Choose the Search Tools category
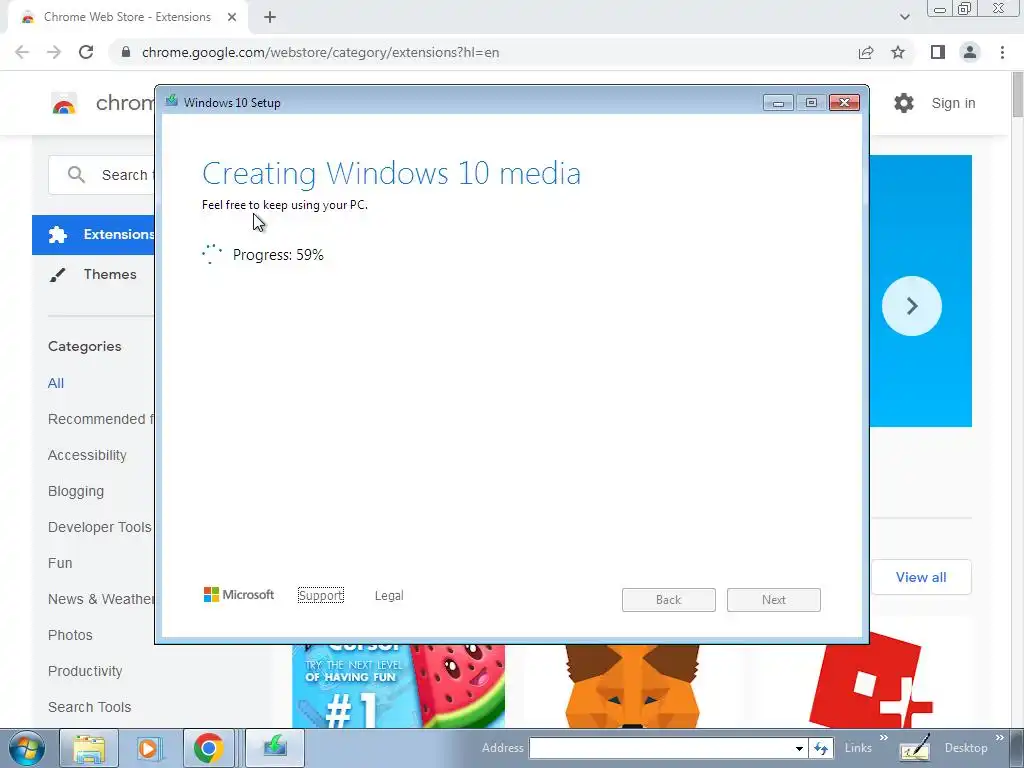The image size is (1024, 768). point(89,707)
